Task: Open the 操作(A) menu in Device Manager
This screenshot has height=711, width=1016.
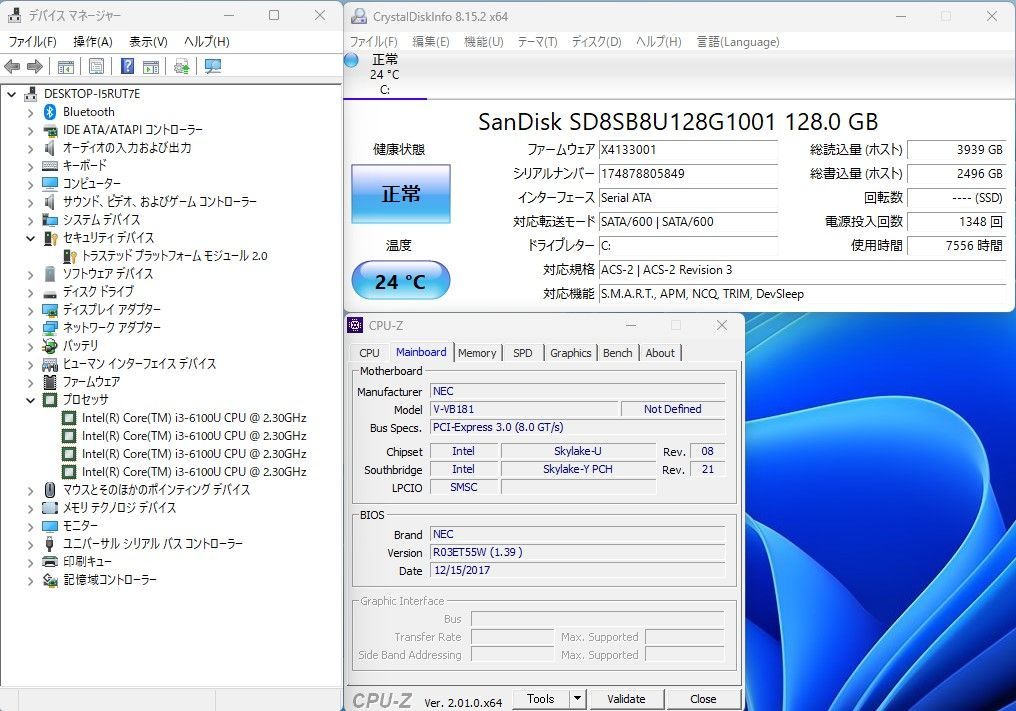Action: point(93,41)
